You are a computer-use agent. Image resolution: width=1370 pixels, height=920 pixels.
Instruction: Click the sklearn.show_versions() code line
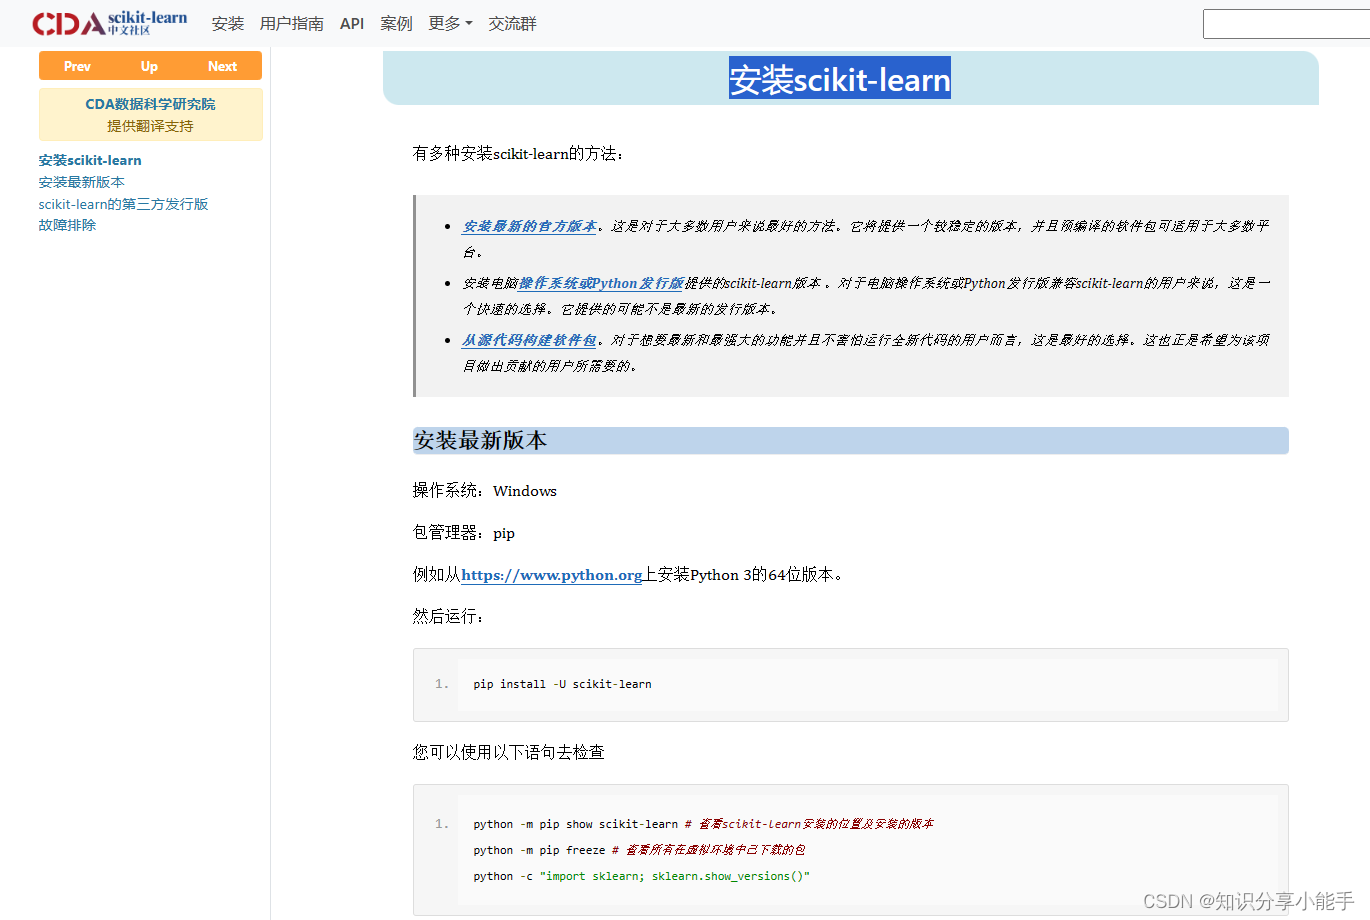click(641, 876)
